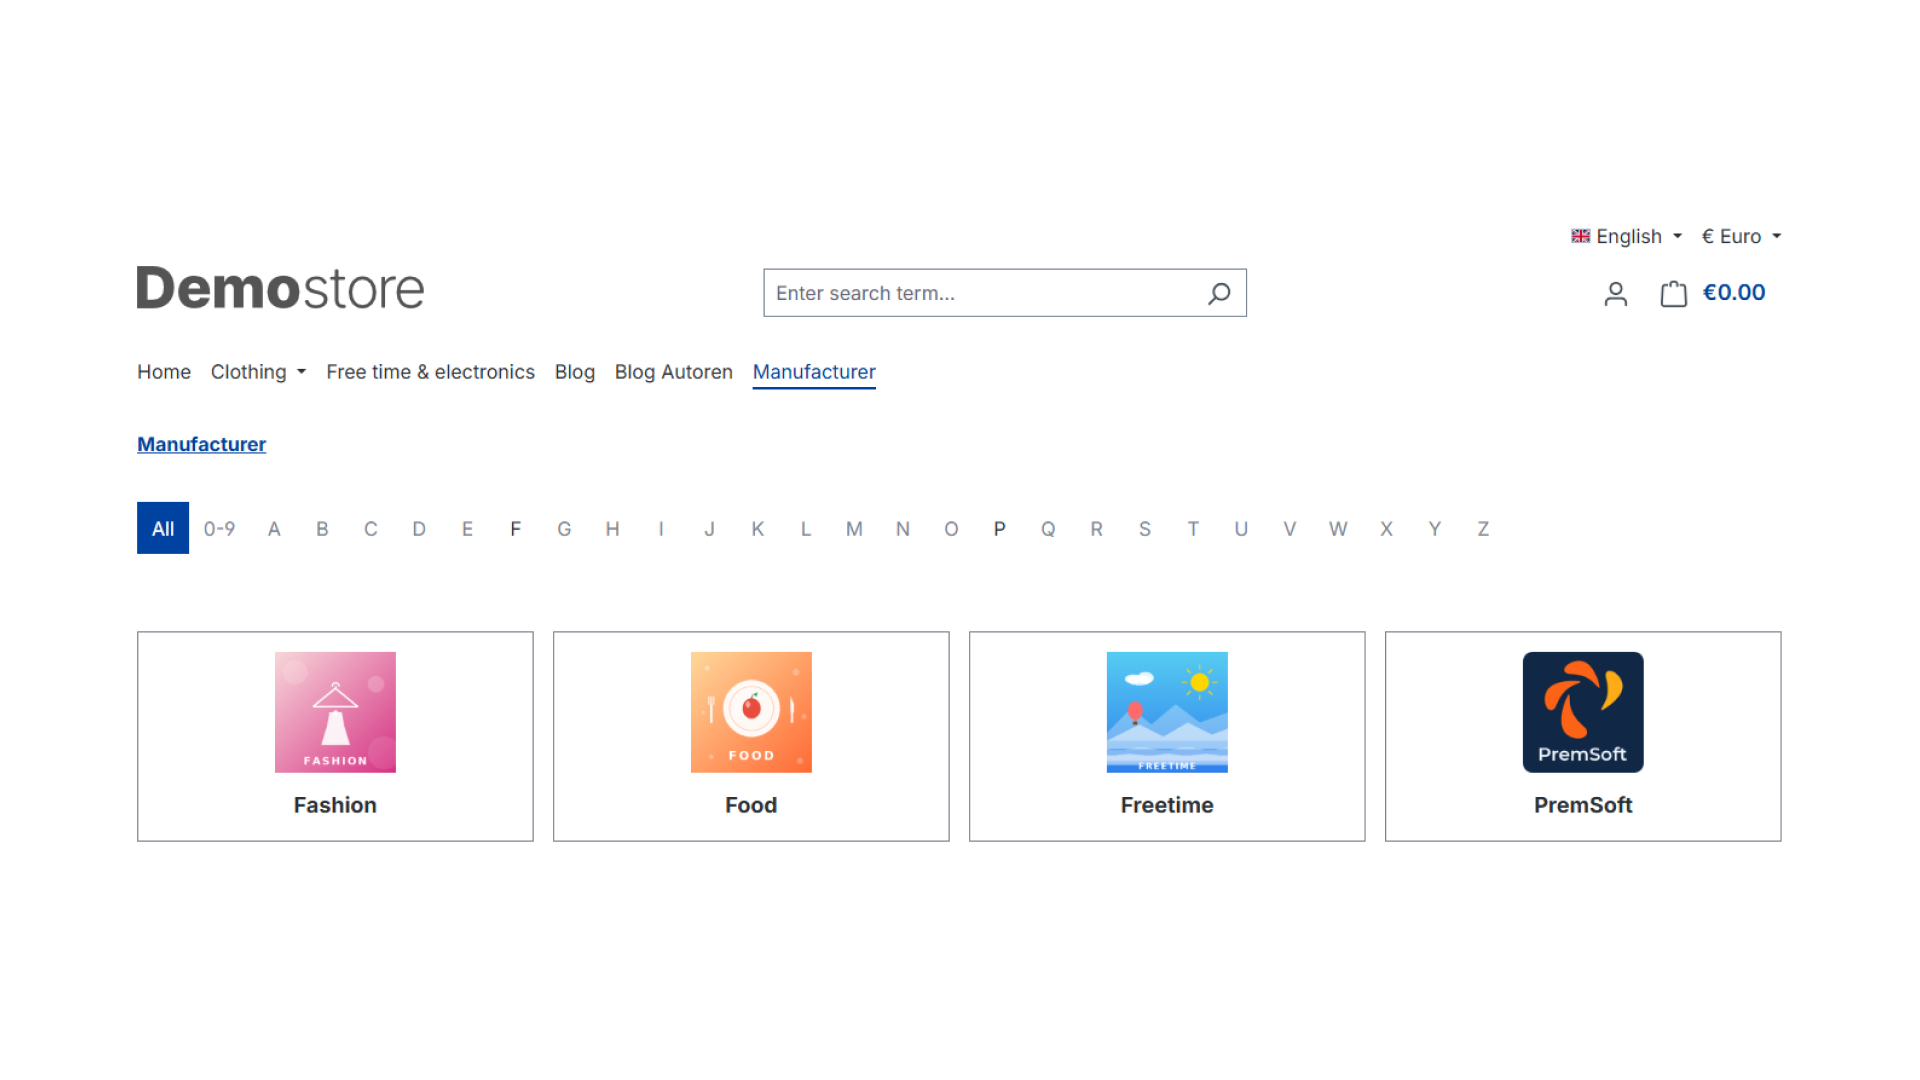The image size is (1920, 1080).
Task: Filter manufacturers by letter Y
Action: [1435, 528]
